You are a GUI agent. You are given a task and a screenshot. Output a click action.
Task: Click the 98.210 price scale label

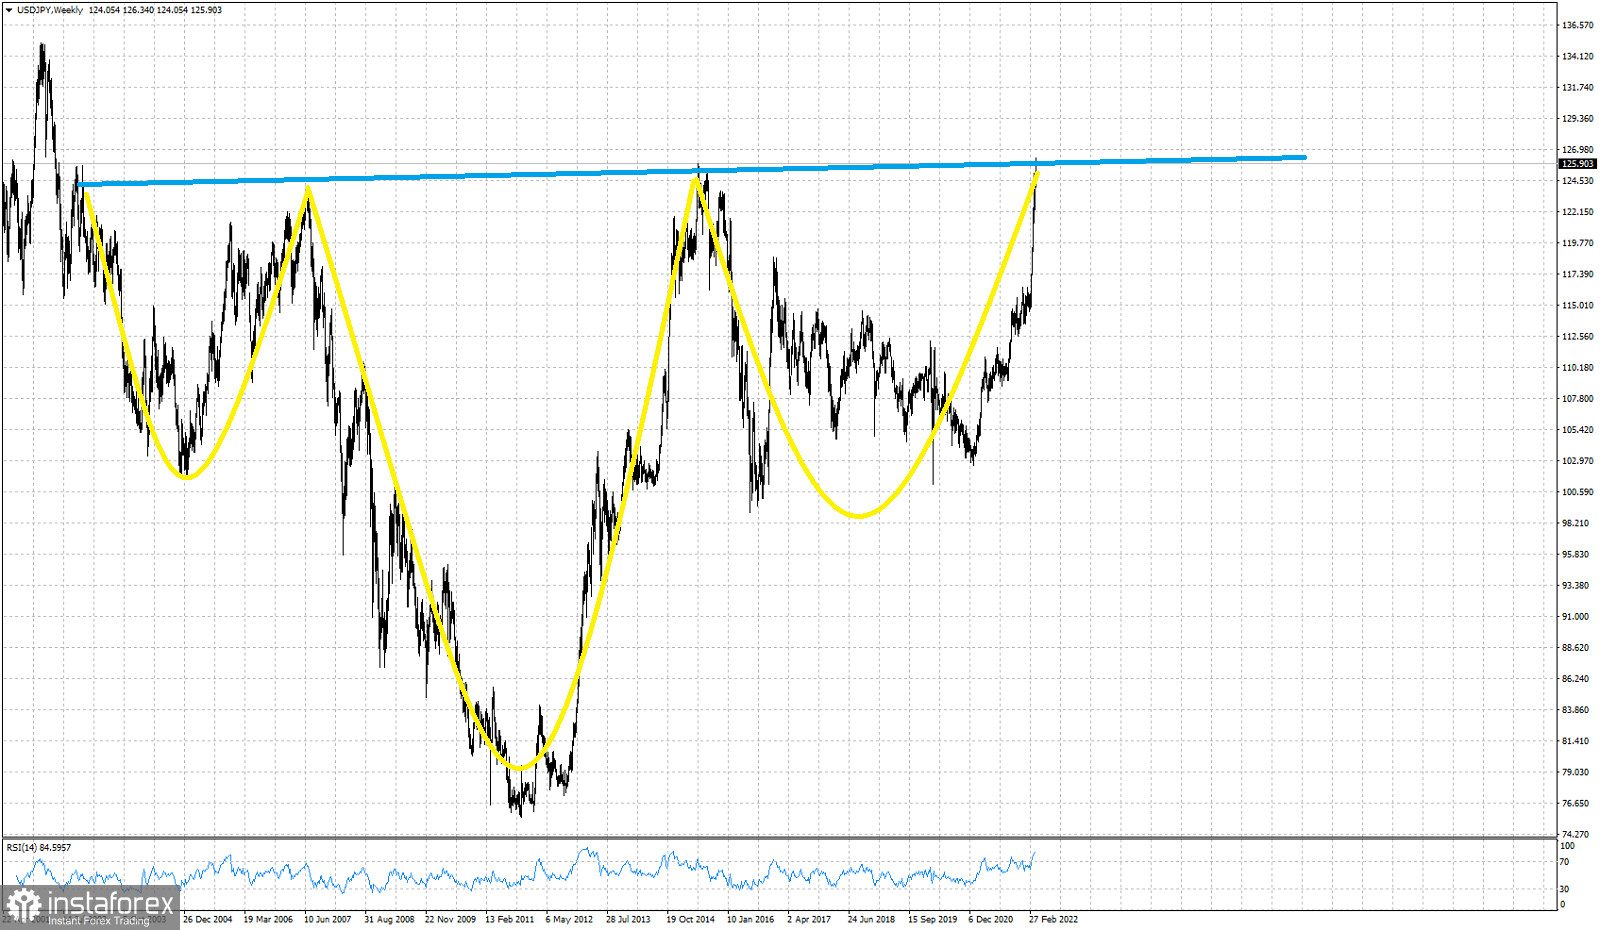[x=1575, y=523]
